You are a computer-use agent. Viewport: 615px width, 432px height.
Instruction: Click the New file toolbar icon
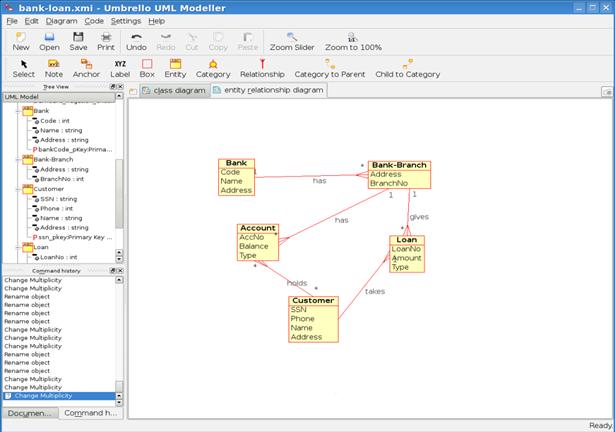tap(20, 41)
